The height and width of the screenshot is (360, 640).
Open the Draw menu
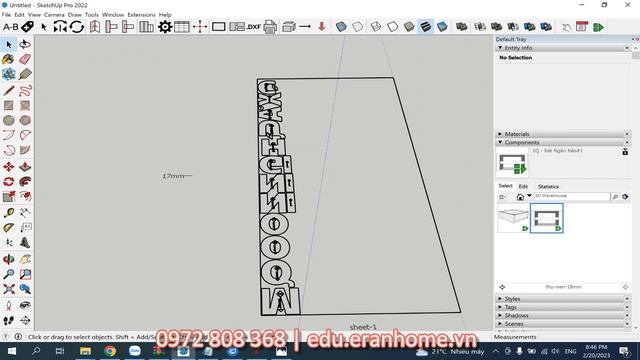tap(75, 15)
